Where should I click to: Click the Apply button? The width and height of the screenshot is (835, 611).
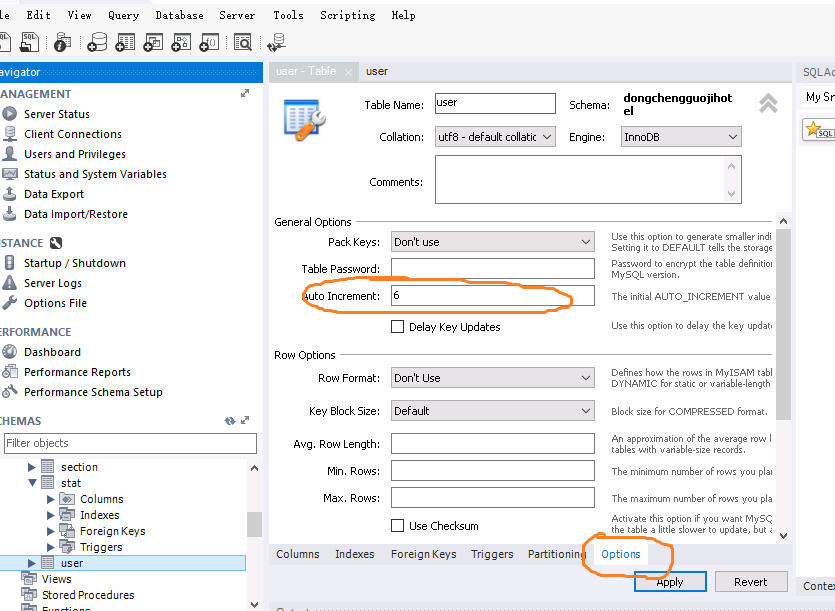pyautogui.click(x=670, y=582)
